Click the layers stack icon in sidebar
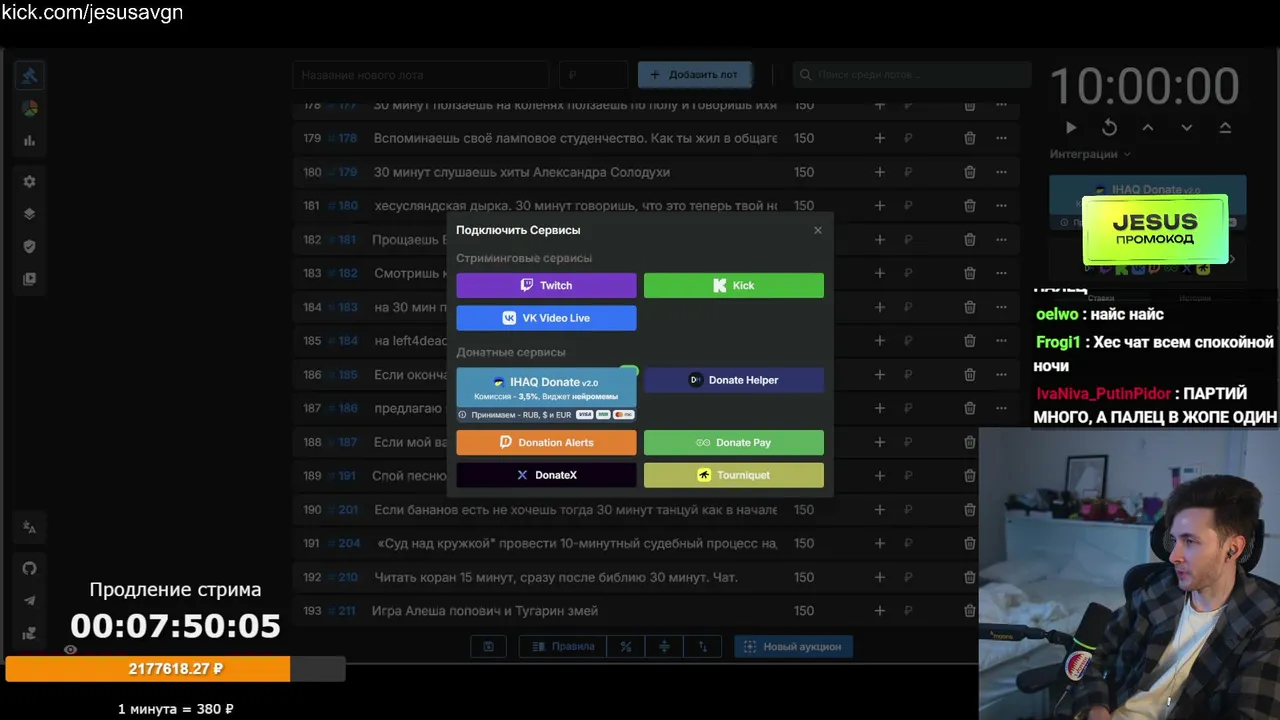This screenshot has height=720, width=1280. click(29, 214)
